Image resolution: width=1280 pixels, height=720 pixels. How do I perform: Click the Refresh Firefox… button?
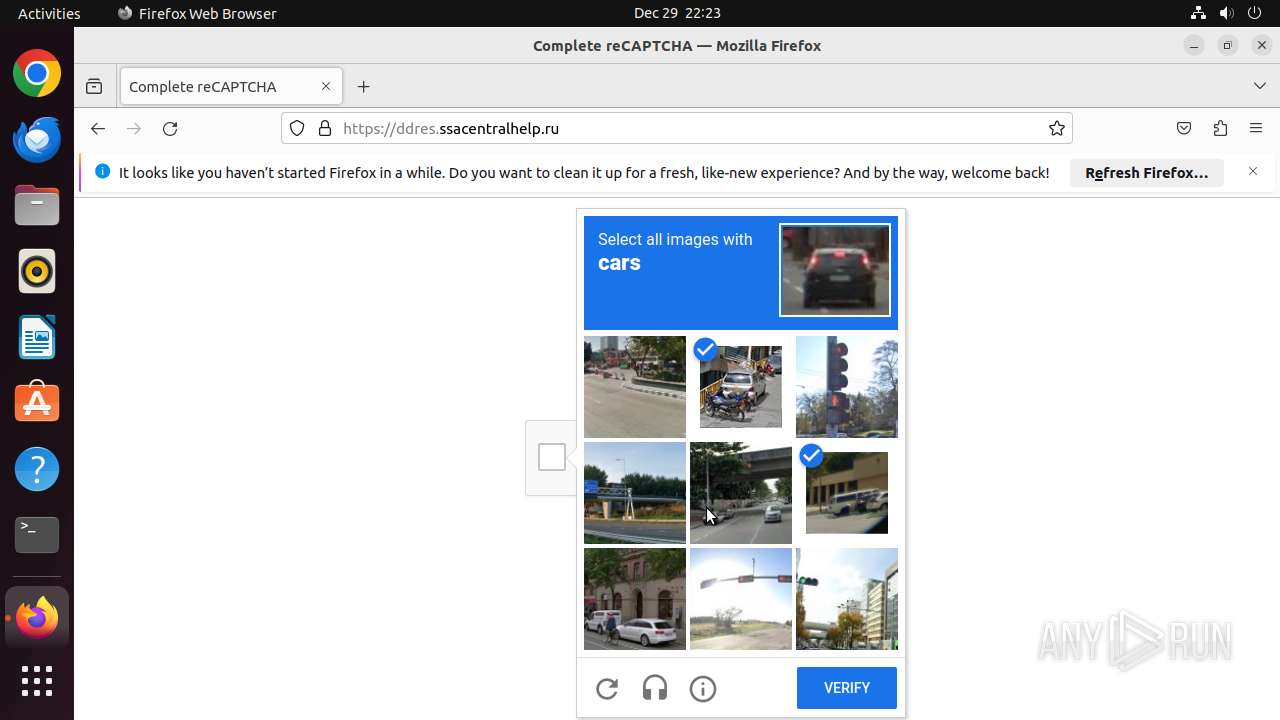point(1147,173)
